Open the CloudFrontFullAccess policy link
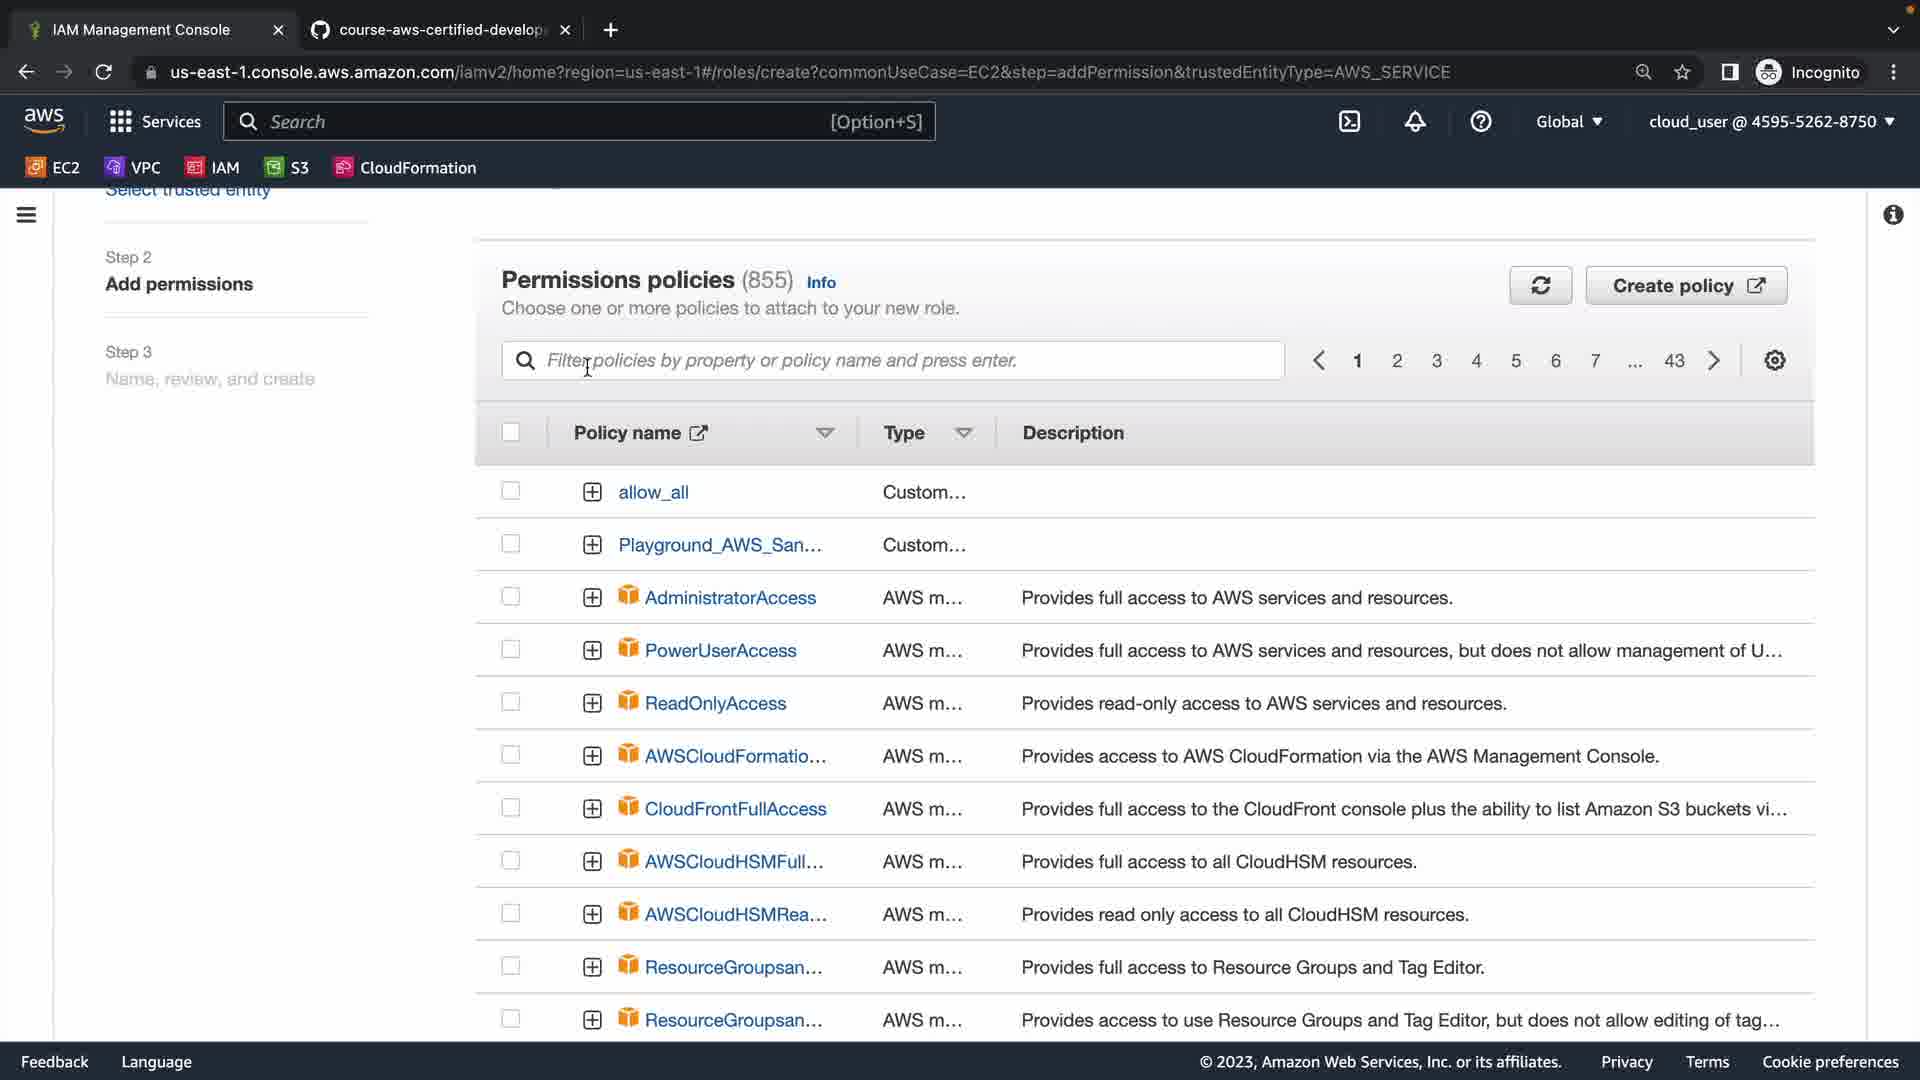Viewport: 1920px width, 1080px height. pyautogui.click(x=735, y=809)
